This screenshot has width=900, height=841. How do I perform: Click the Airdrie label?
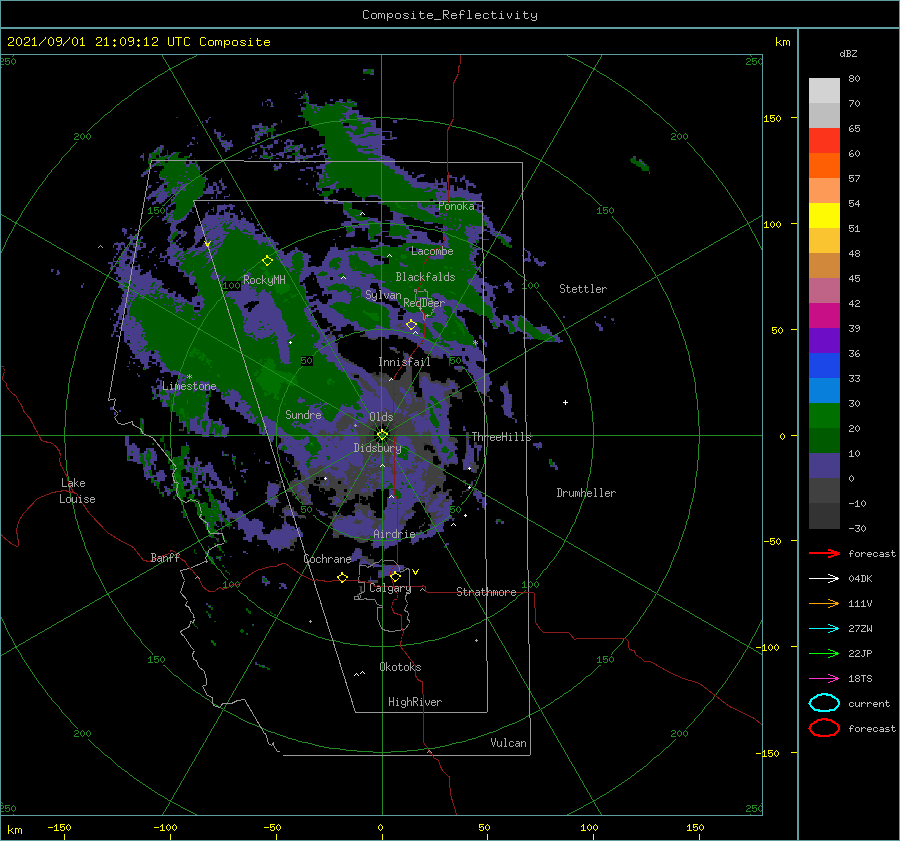[394, 534]
